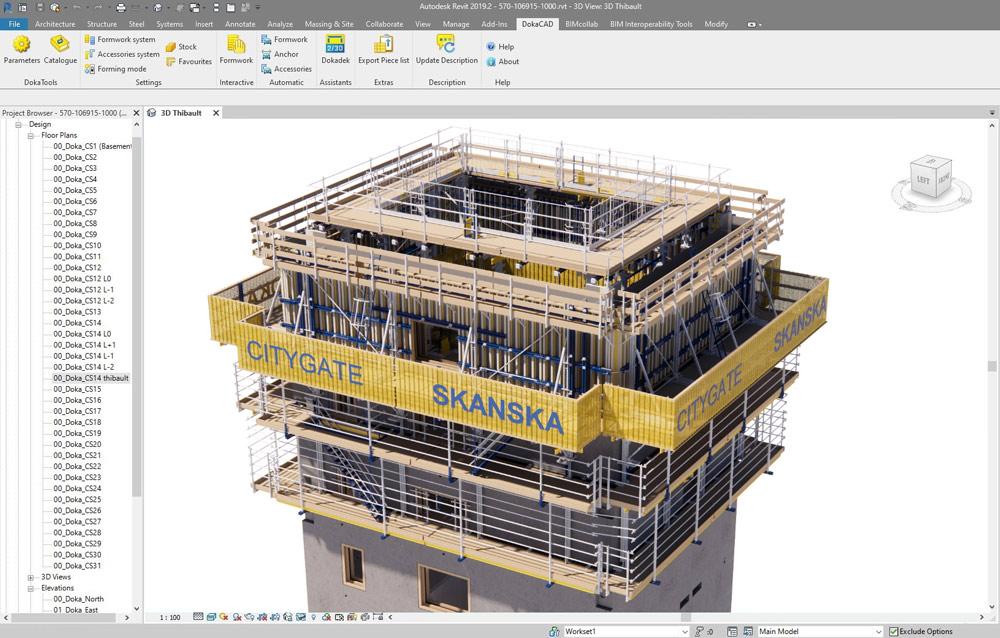The height and width of the screenshot is (638, 1000).
Task: Start the Dokadek assistant
Action: tap(335, 49)
